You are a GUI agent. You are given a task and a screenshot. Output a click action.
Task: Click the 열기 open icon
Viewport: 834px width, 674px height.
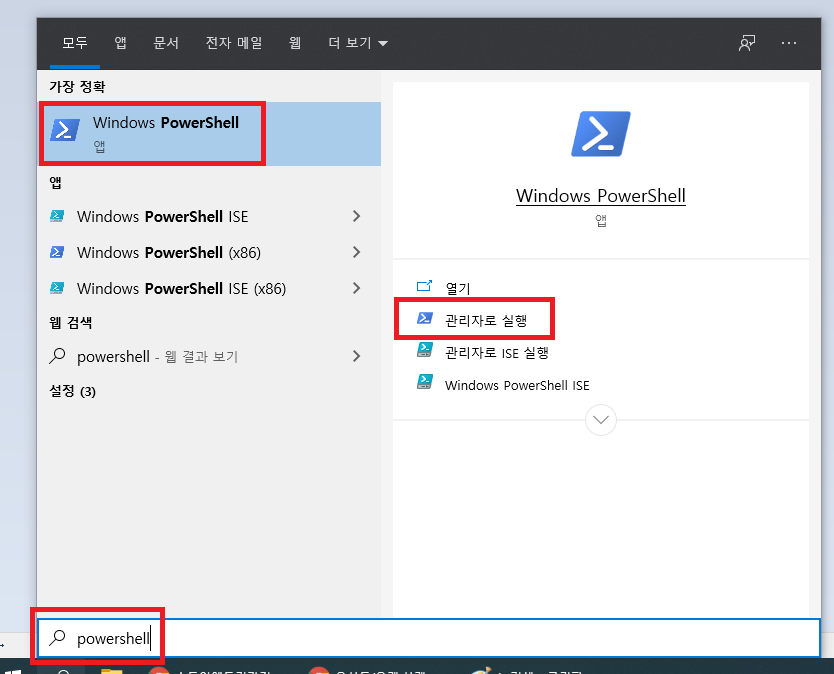(x=424, y=286)
